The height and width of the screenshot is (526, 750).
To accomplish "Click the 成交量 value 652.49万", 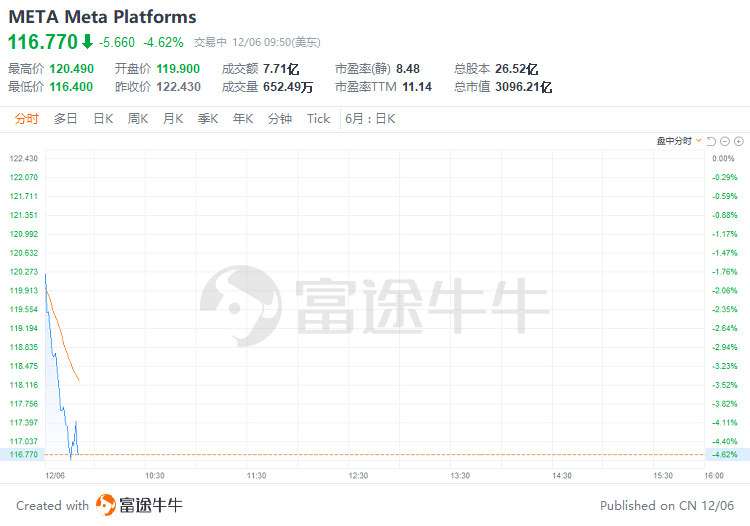I will 288,87.
